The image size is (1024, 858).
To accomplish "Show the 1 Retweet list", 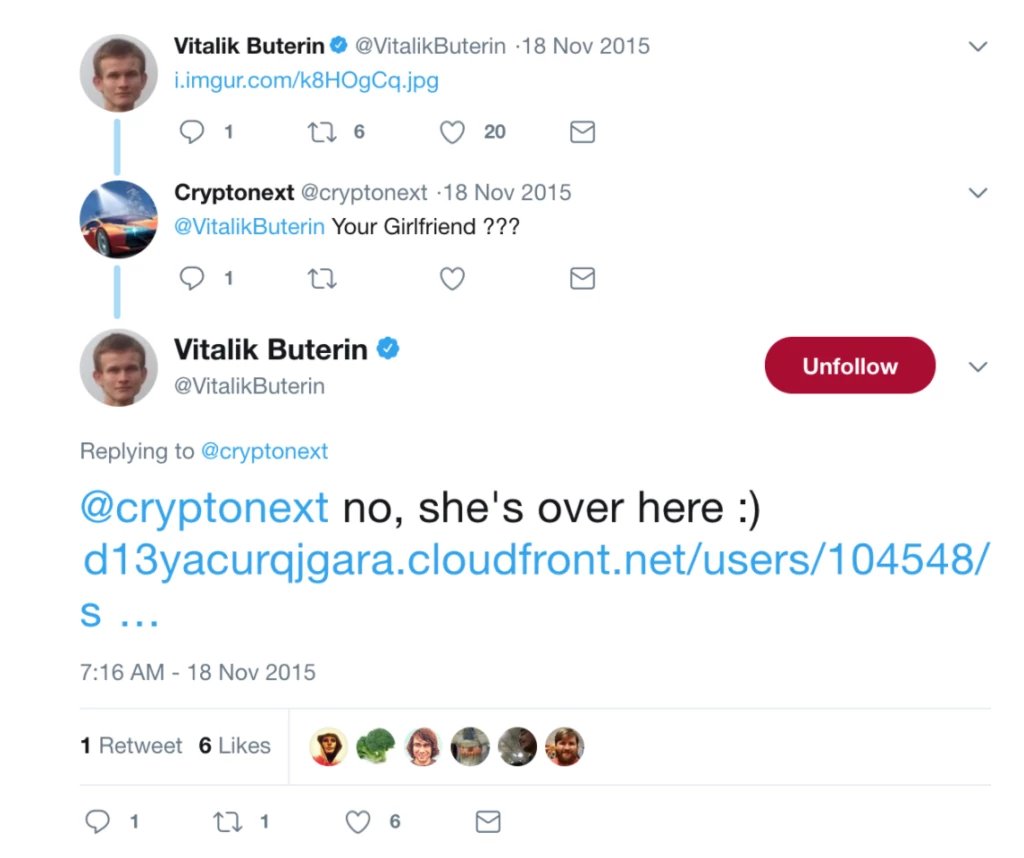I will pyautogui.click(x=131, y=745).
